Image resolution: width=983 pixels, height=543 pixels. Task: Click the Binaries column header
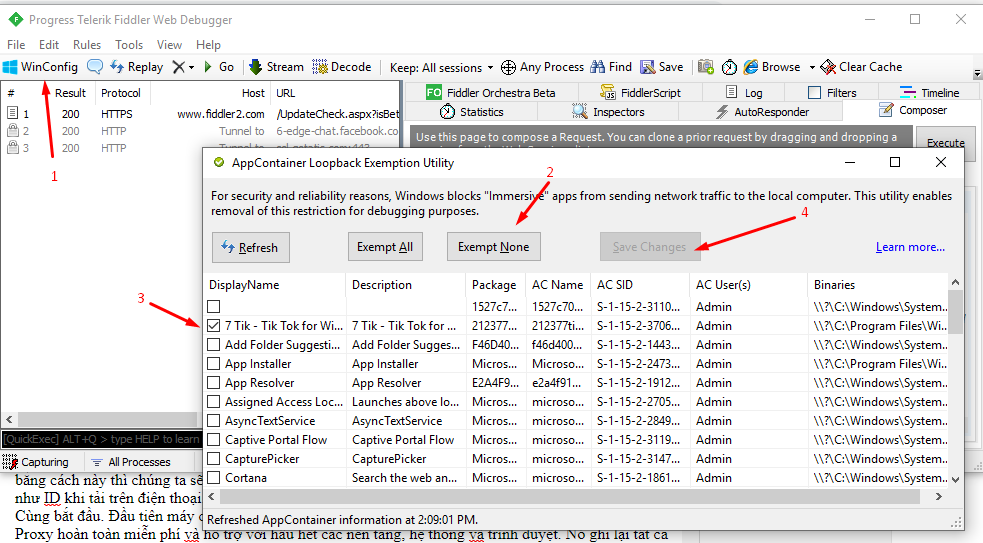[x=878, y=285]
